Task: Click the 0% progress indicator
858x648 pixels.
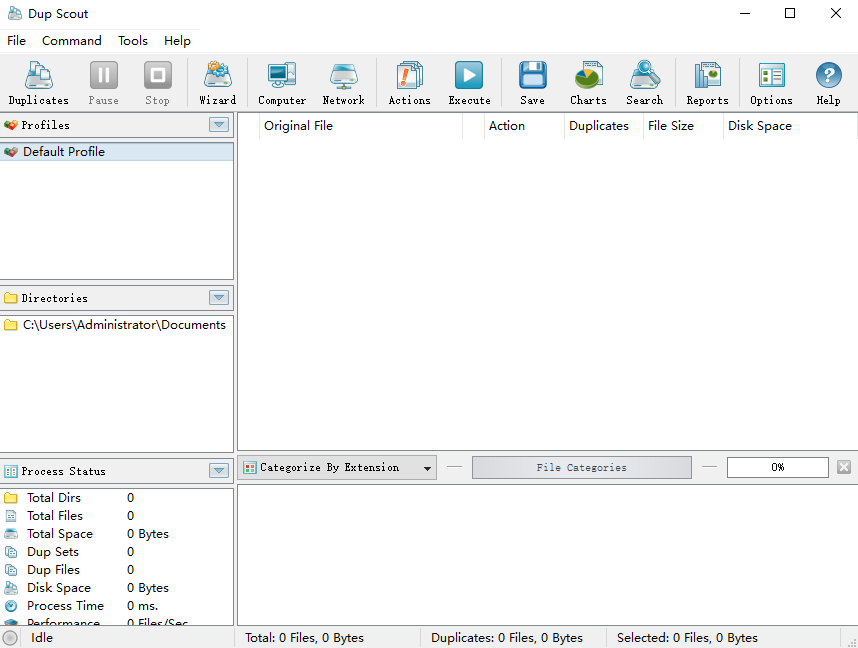Action: 777,468
